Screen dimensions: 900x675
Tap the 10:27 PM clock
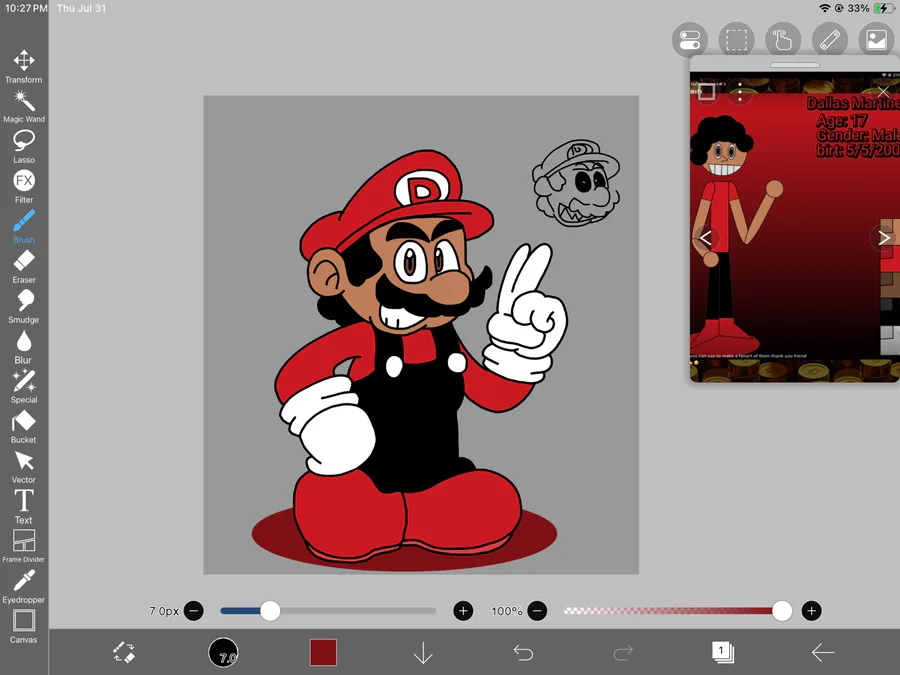click(26, 8)
